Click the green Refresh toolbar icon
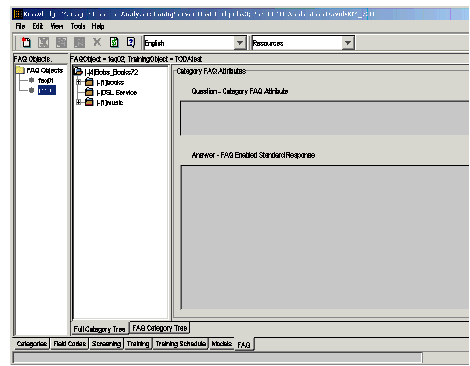Viewport: 470px width, 366px height. point(114,42)
